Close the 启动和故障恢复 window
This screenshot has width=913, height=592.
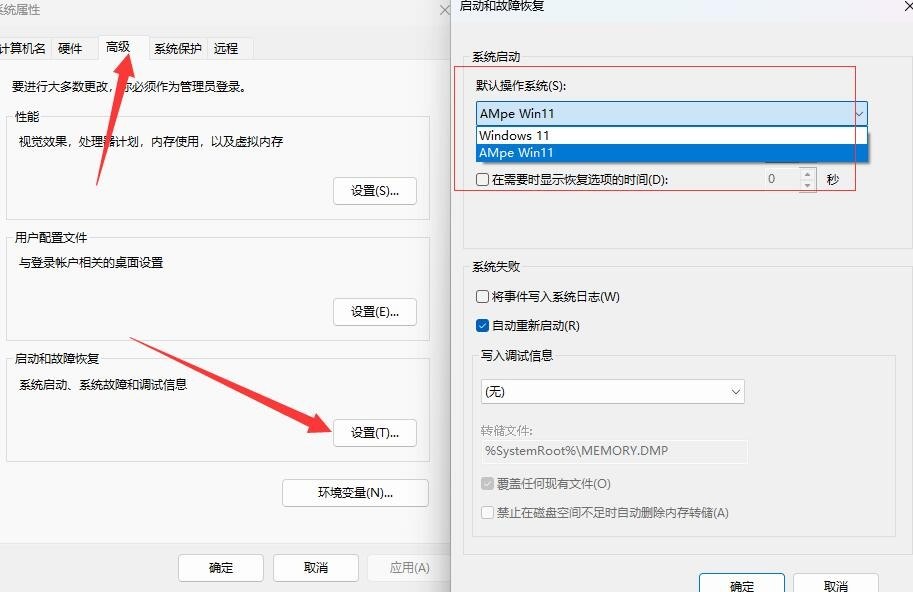coord(907,6)
